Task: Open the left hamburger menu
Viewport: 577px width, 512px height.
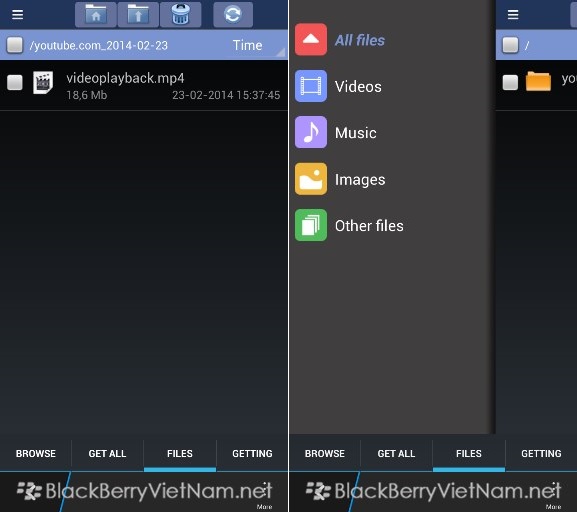Action: point(18,15)
